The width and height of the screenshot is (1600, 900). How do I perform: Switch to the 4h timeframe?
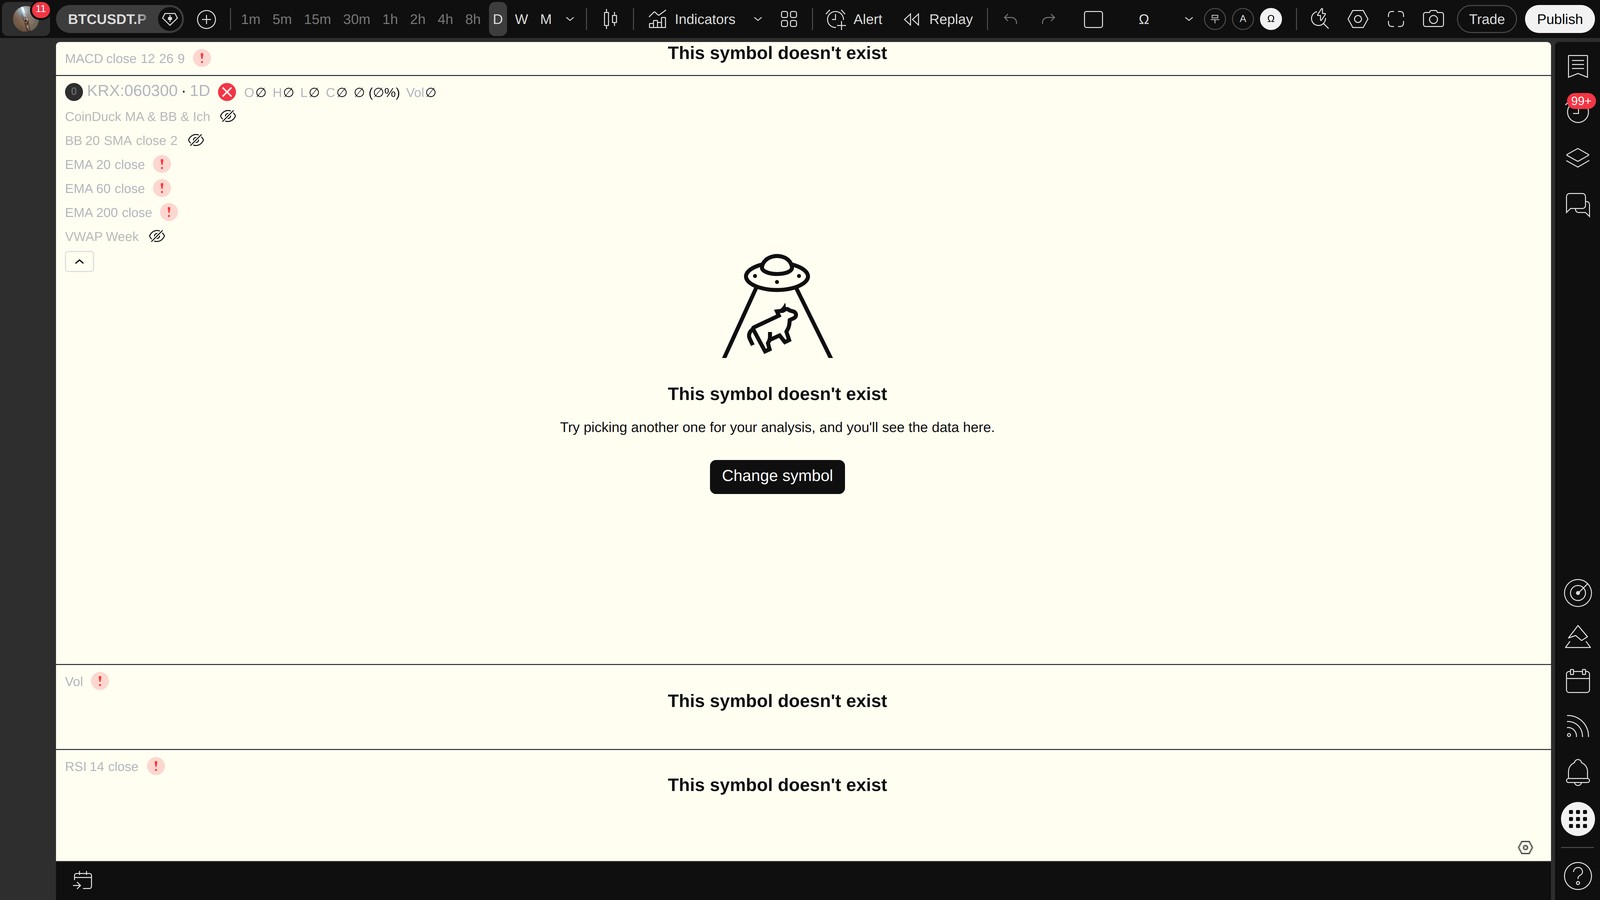(445, 19)
